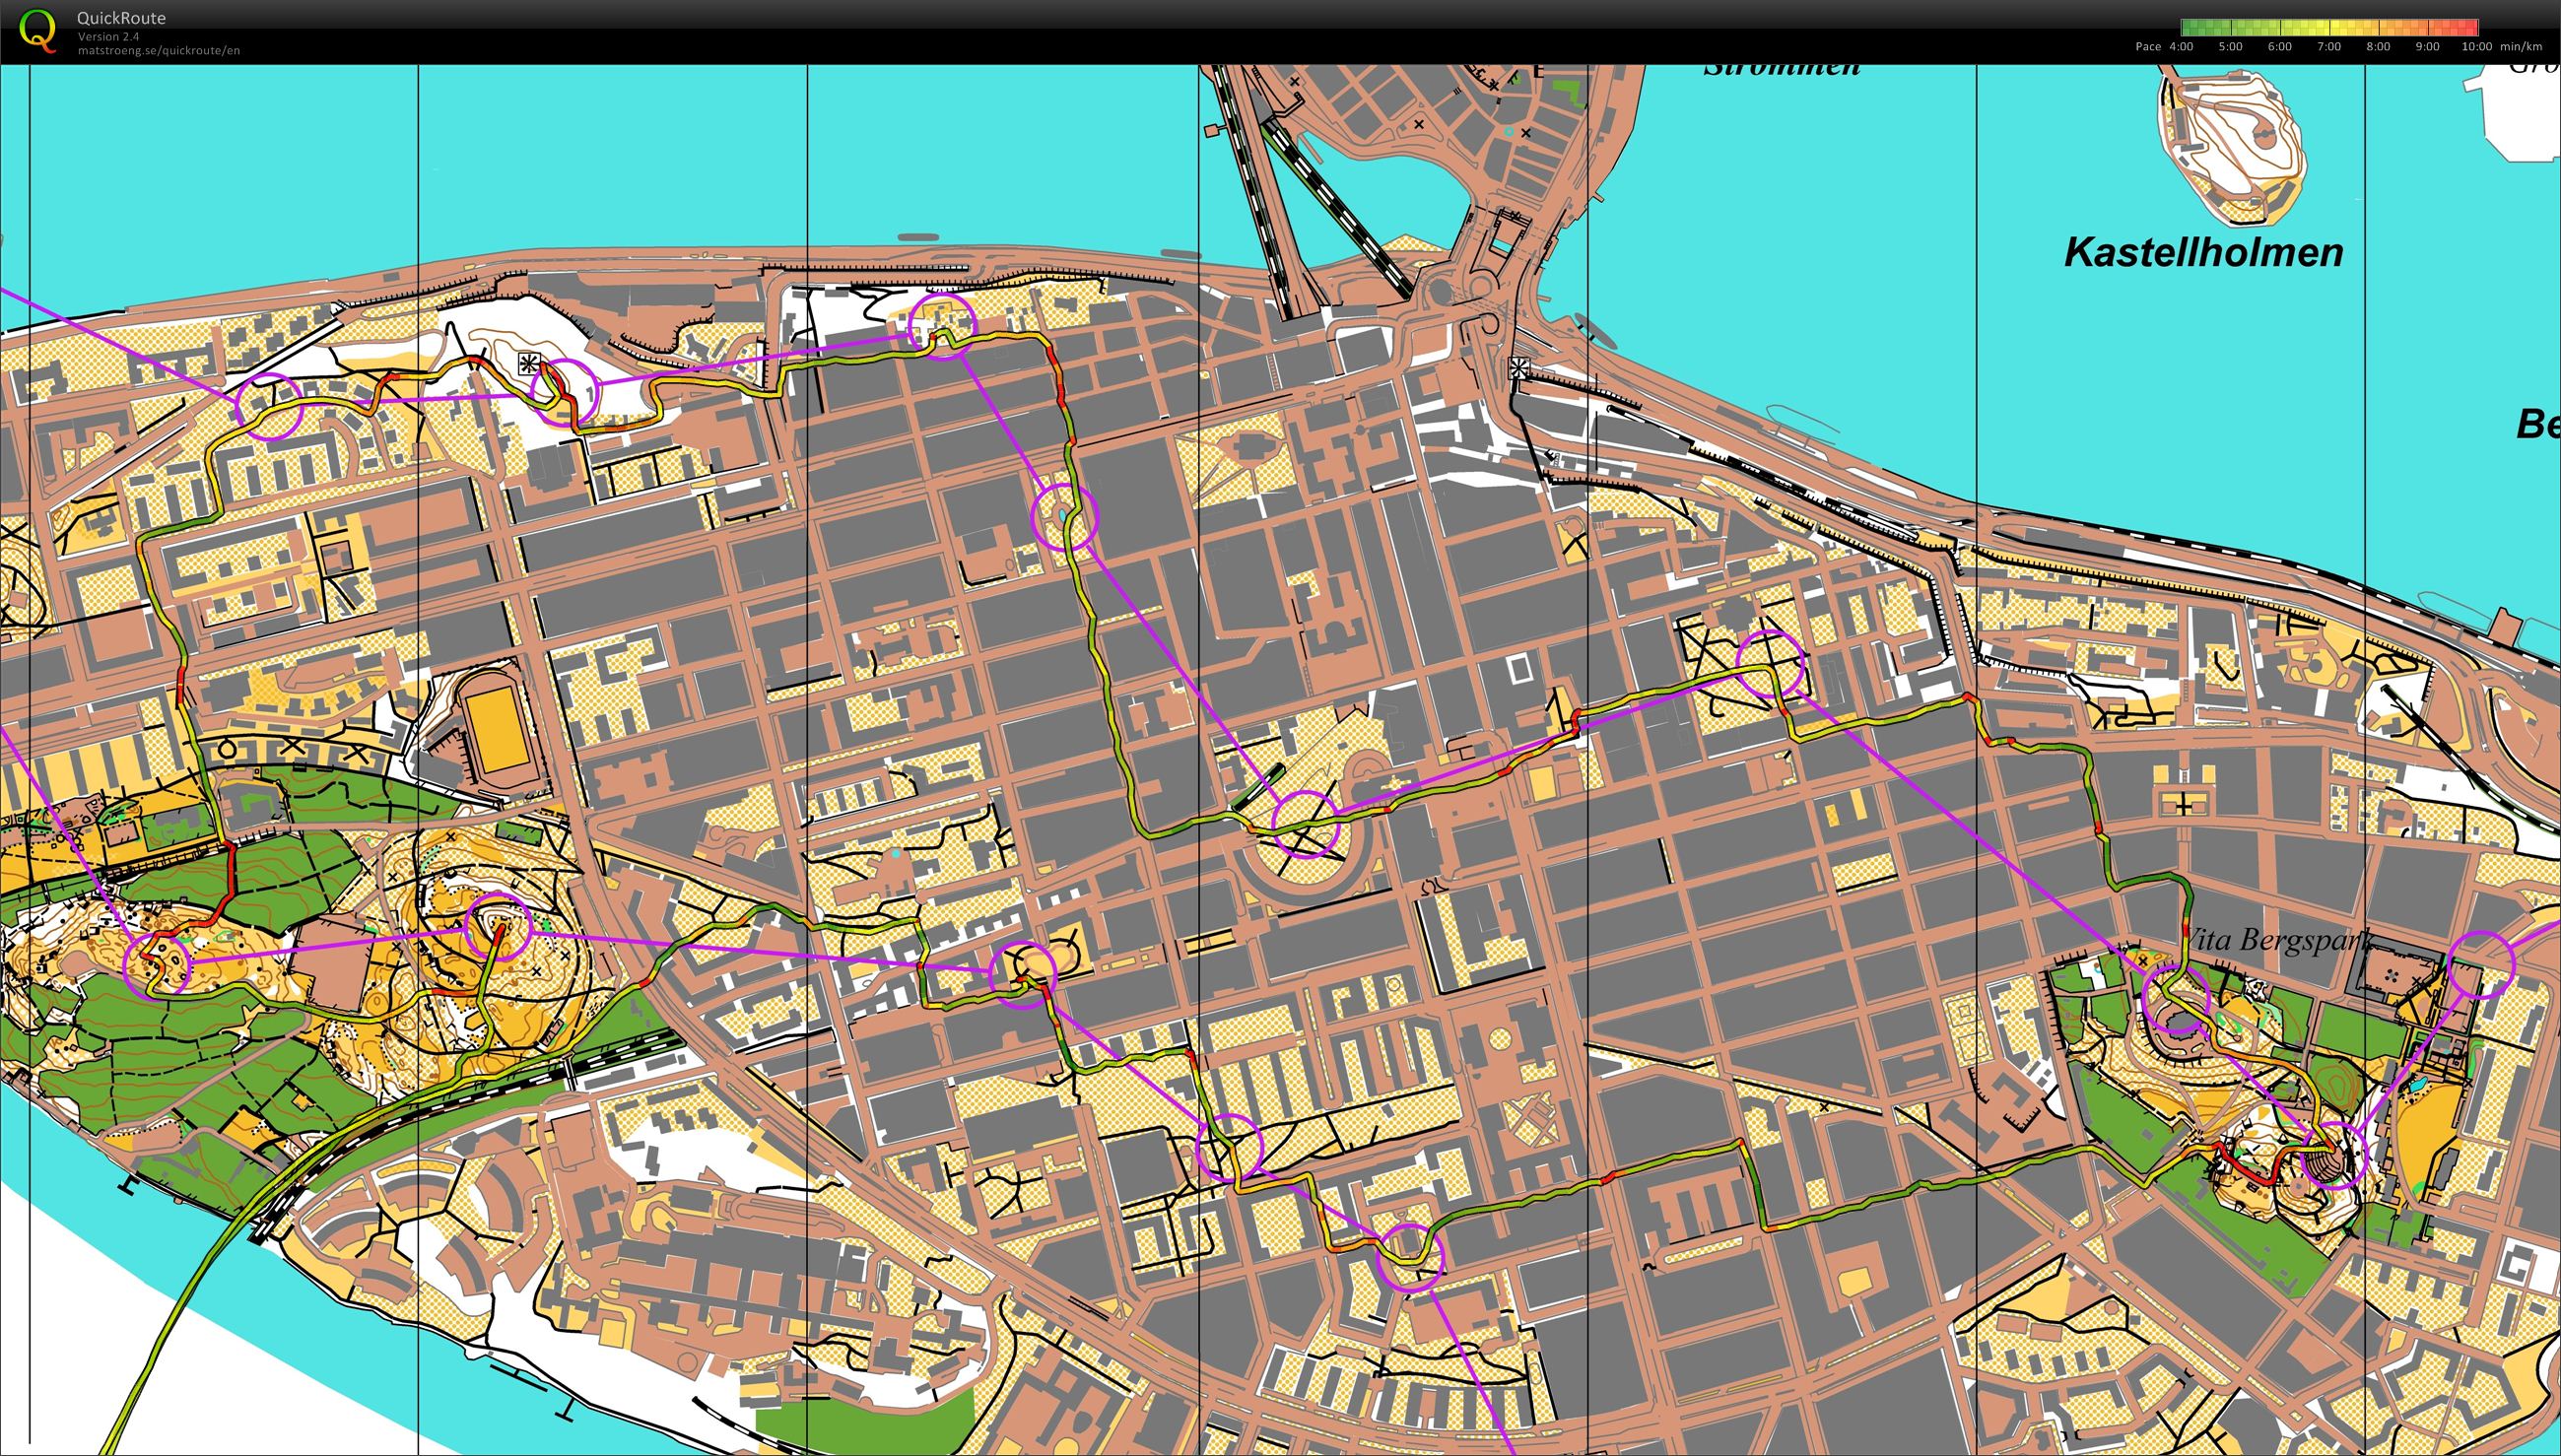Click the 5:00 pace value
Image resolution: width=2561 pixels, height=1456 pixels.
pos(2230,47)
